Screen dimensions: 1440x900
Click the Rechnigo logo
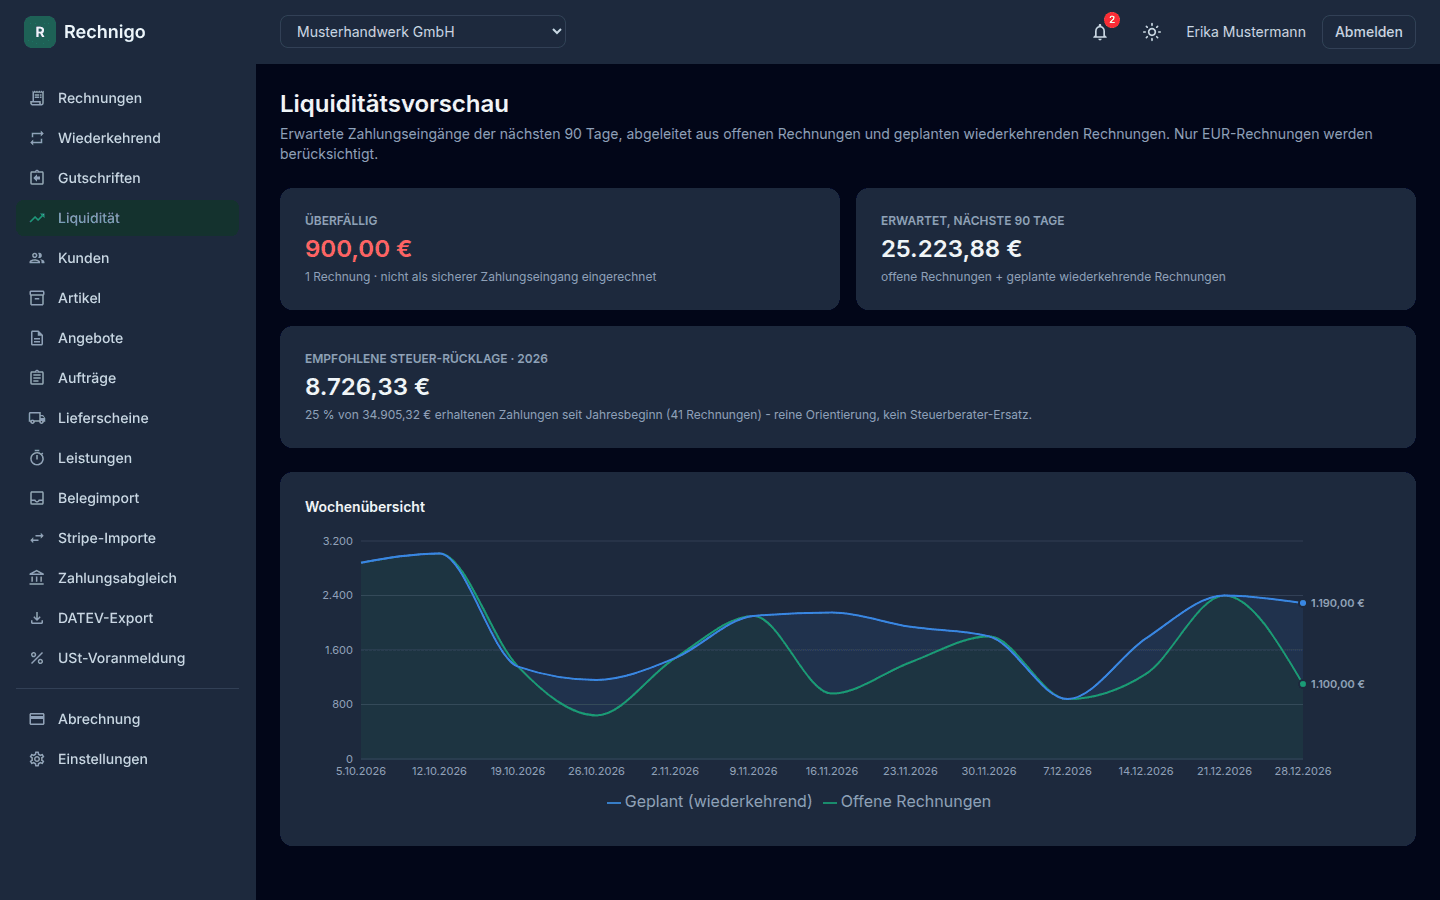[x=85, y=32]
